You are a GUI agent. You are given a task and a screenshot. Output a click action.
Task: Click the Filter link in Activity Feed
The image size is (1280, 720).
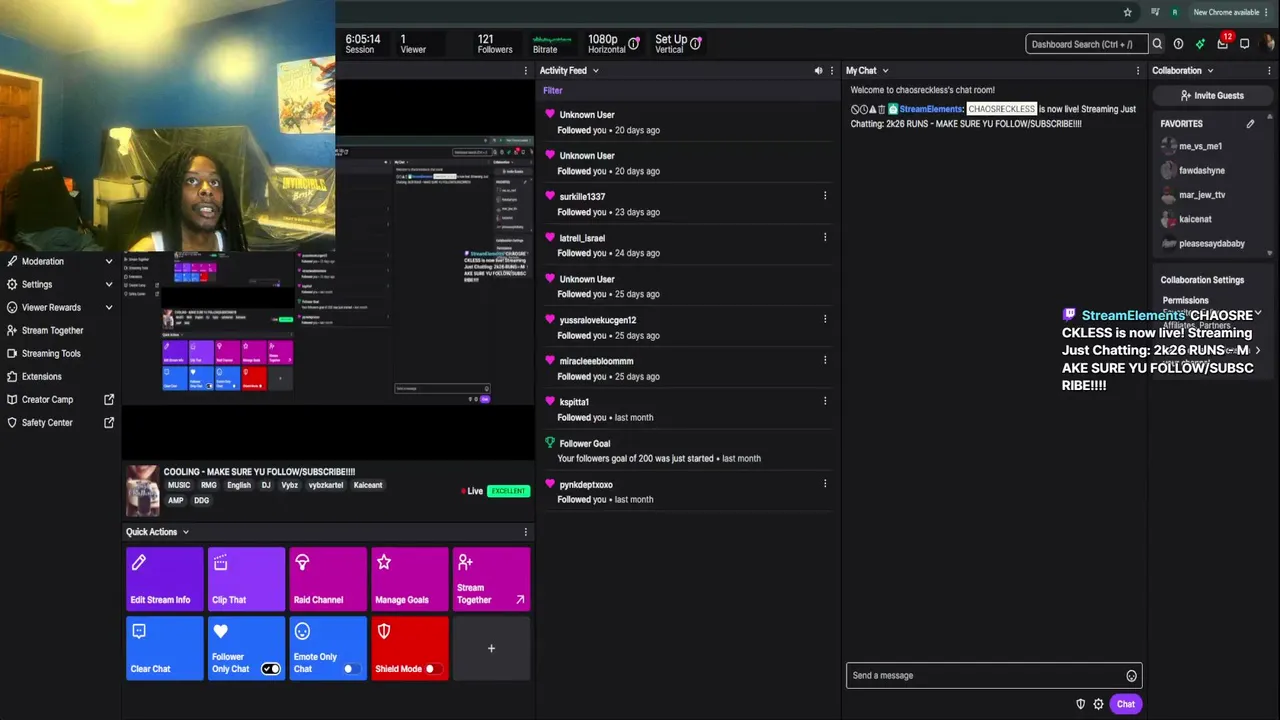click(553, 90)
